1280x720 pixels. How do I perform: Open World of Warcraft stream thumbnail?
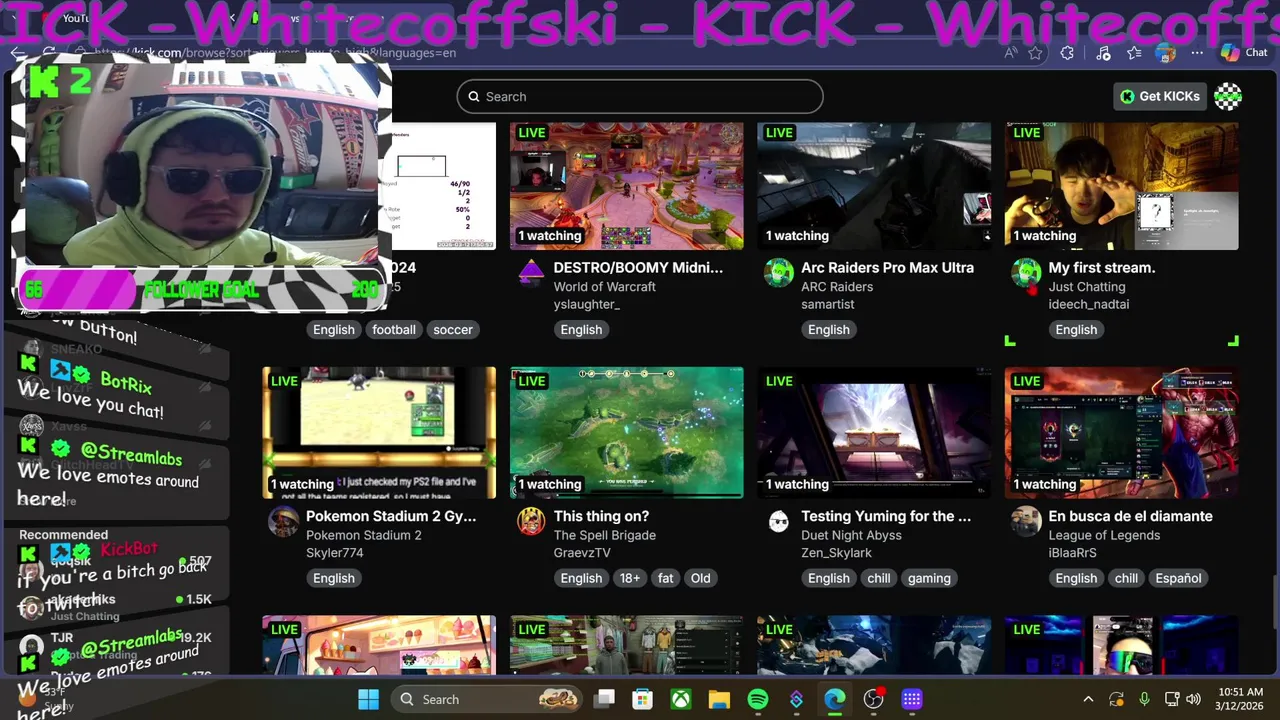pos(626,186)
